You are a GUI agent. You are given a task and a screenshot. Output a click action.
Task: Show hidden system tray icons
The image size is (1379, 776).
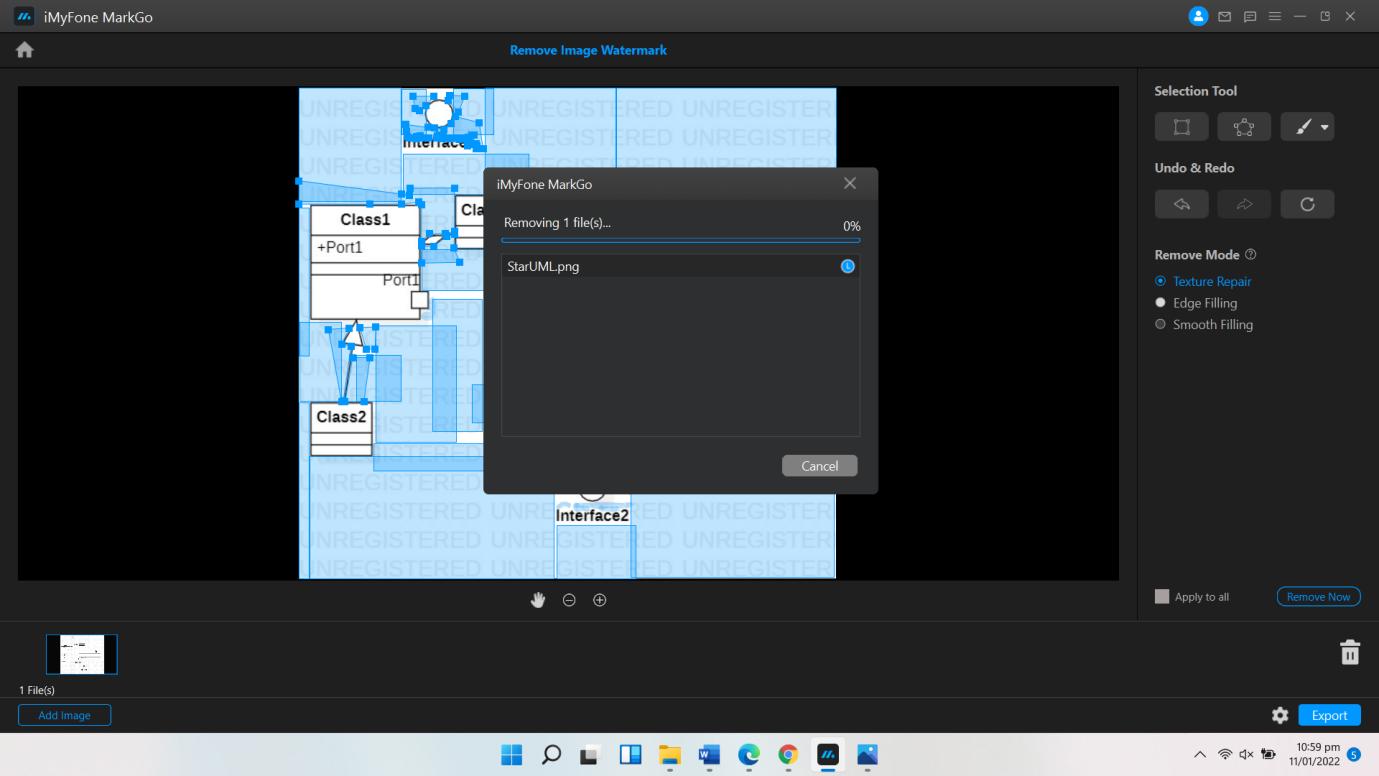pos(1200,755)
